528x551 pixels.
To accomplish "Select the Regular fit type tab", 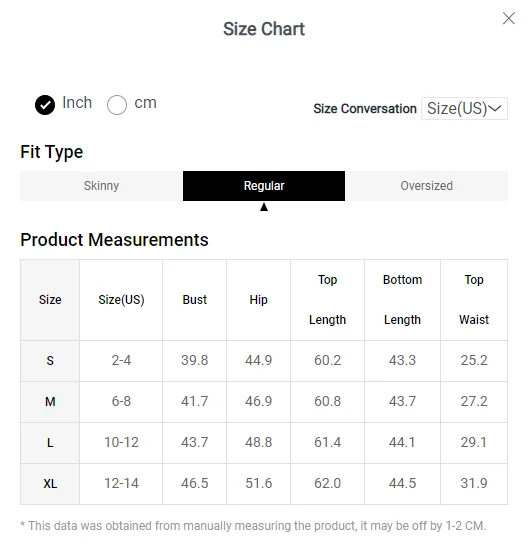I will tap(264, 186).
